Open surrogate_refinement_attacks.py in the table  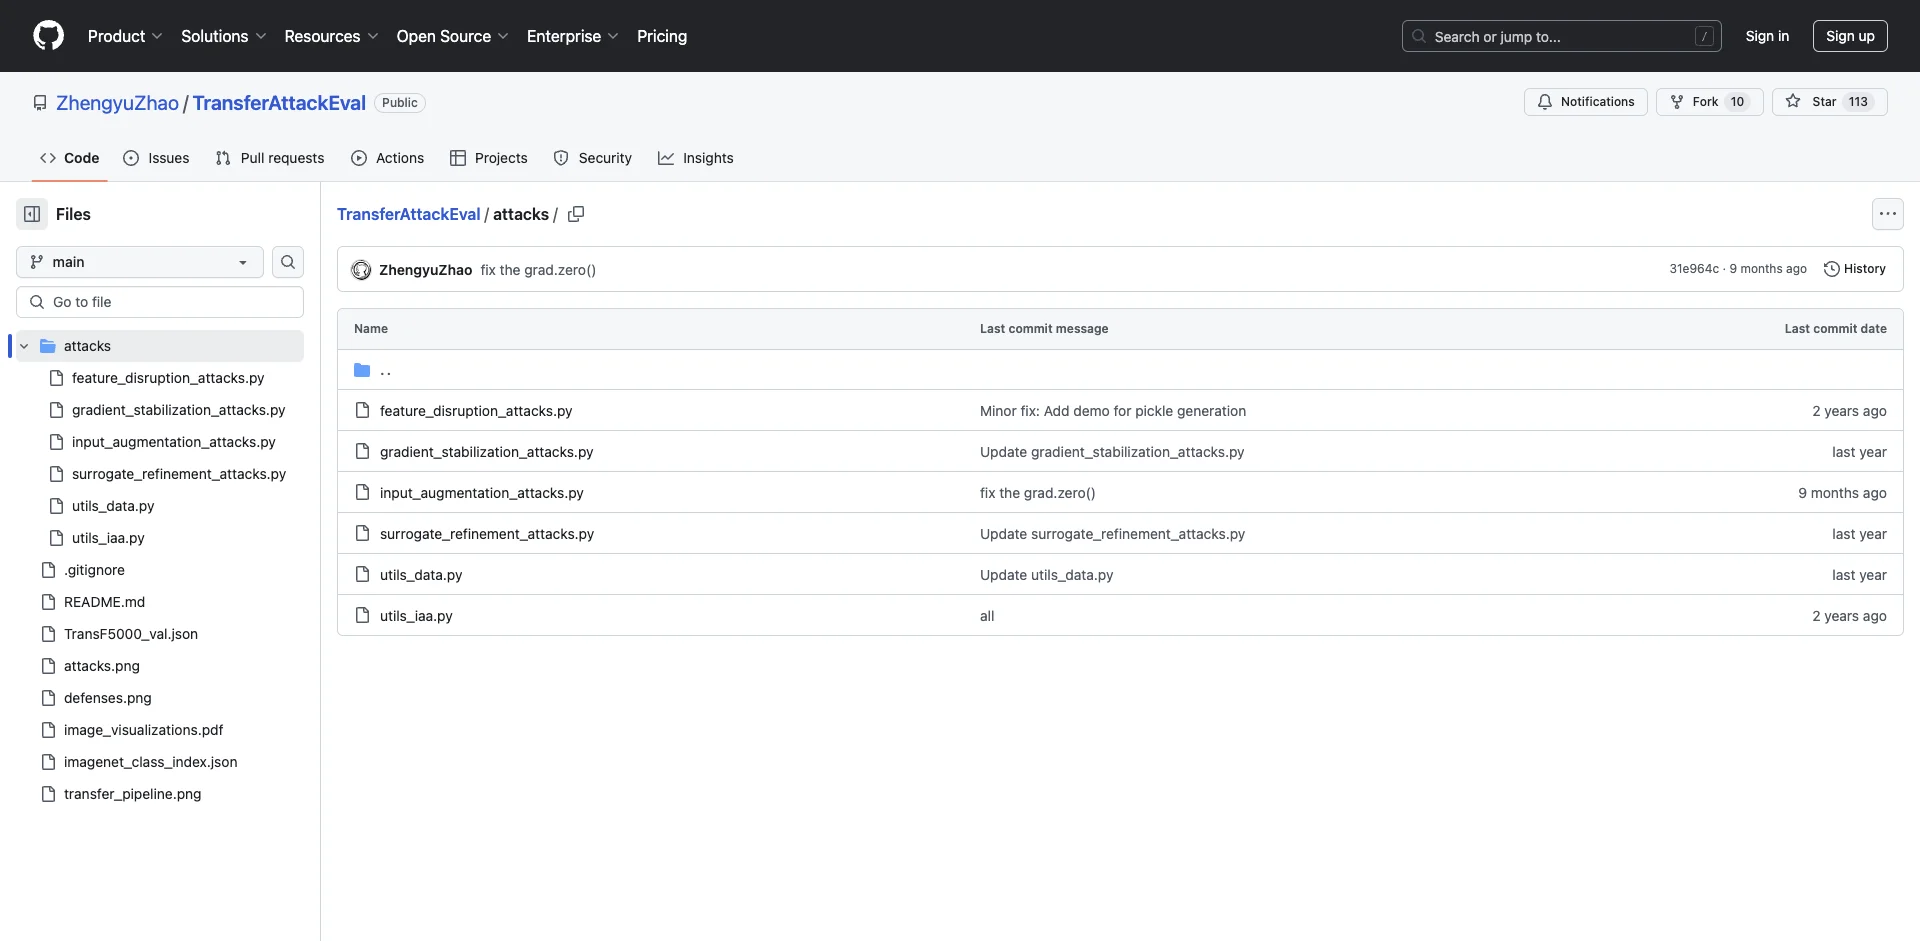pyautogui.click(x=487, y=534)
